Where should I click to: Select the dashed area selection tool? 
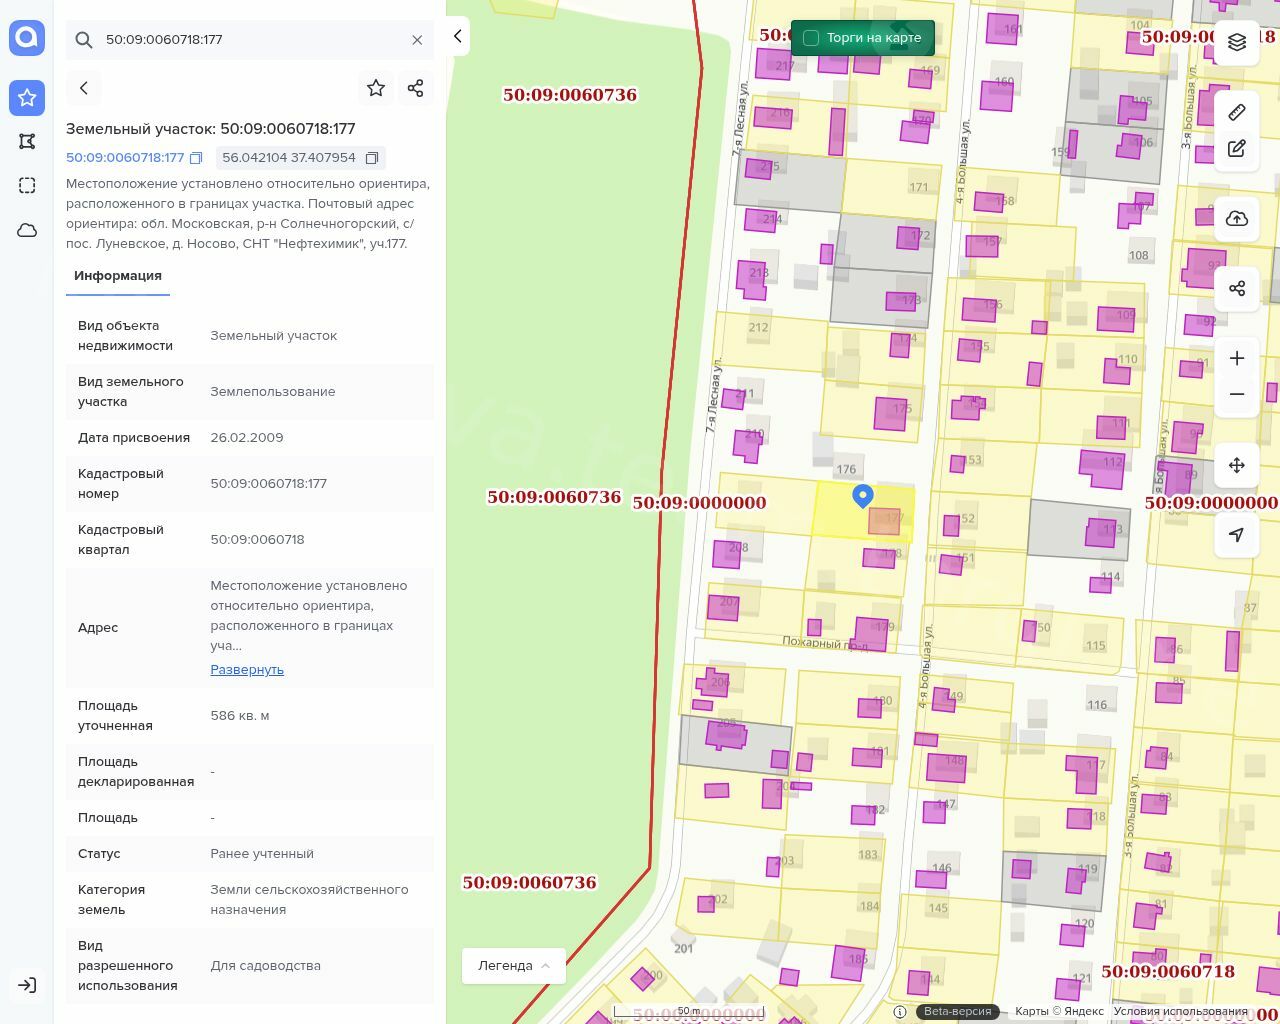(27, 185)
